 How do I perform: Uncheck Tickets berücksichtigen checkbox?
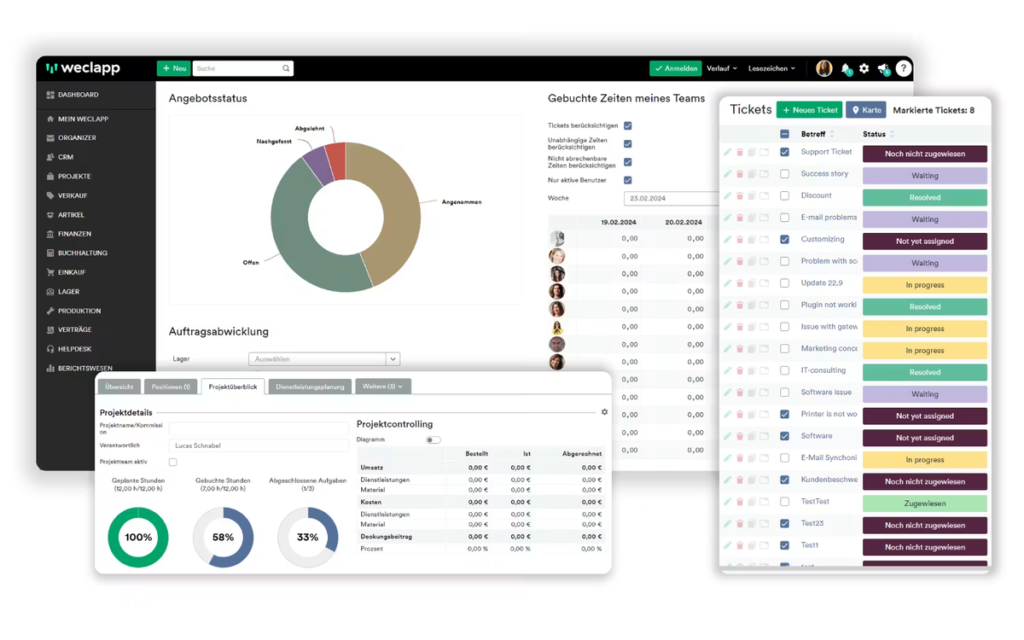coord(628,125)
